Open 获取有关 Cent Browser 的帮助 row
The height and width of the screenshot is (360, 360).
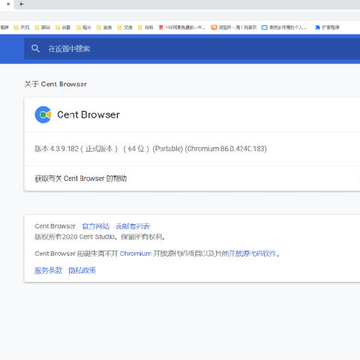[x=192, y=178]
